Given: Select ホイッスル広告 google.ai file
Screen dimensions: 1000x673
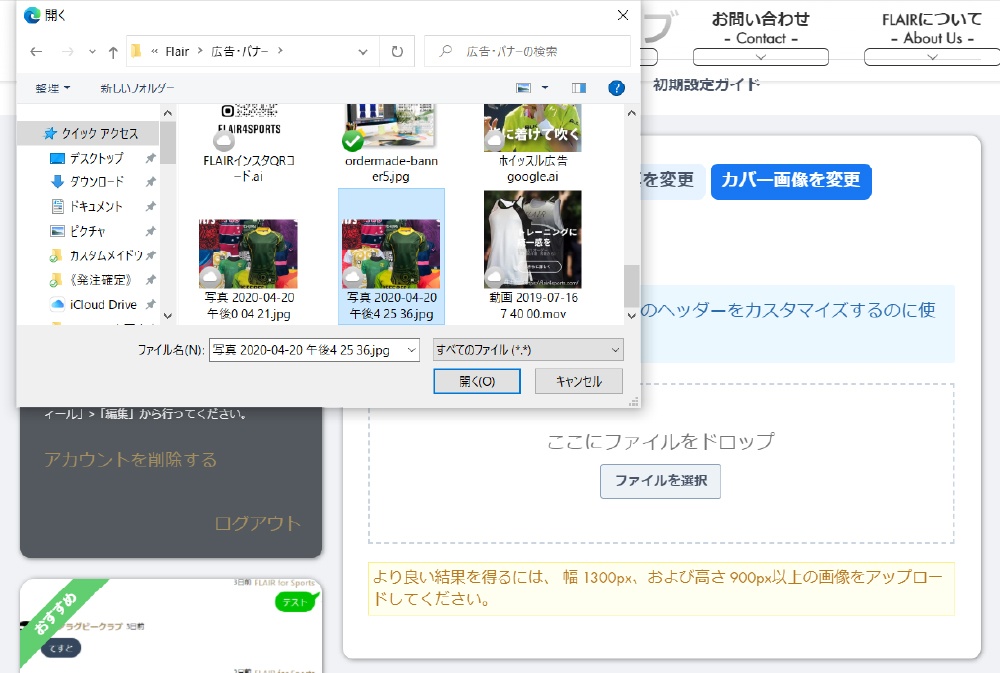Looking at the screenshot, I should point(533,144).
